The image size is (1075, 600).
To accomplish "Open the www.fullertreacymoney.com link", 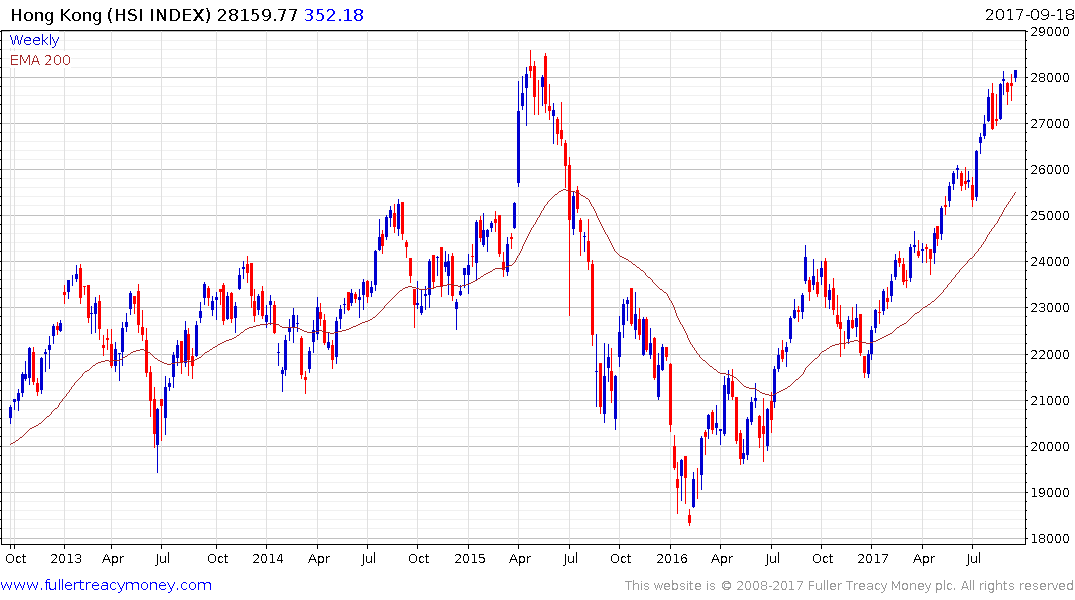I will click(x=106, y=585).
